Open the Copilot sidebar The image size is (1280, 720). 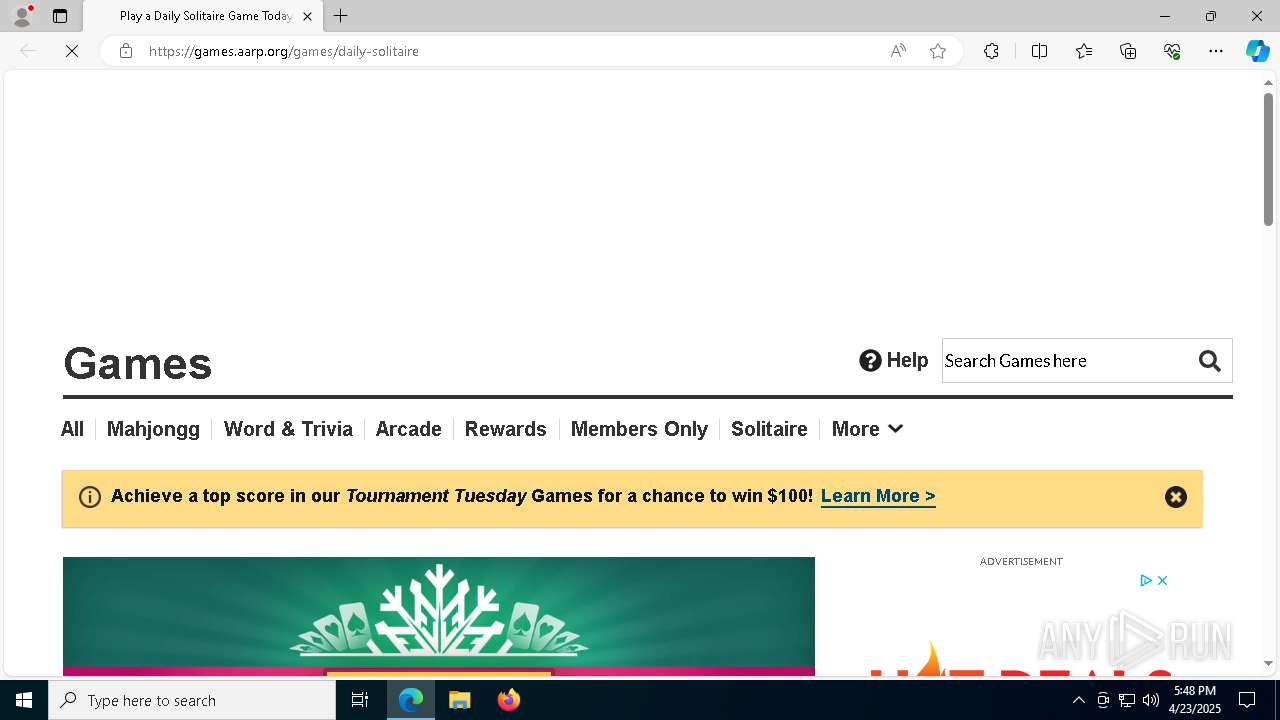tap(1257, 51)
